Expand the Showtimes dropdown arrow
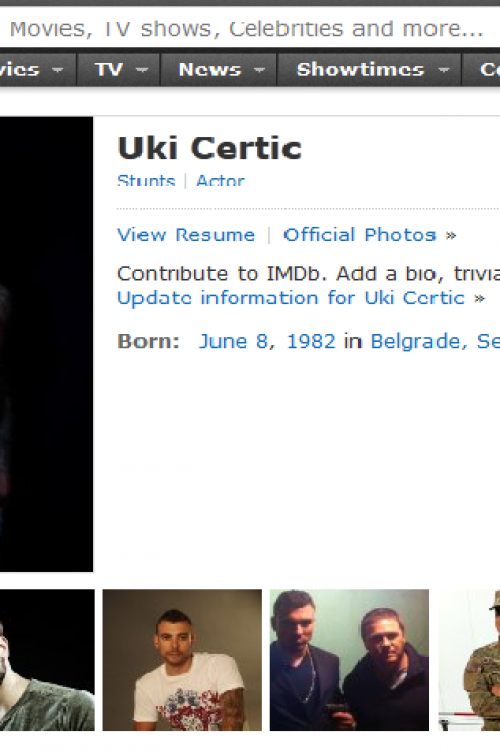 coord(444,70)
